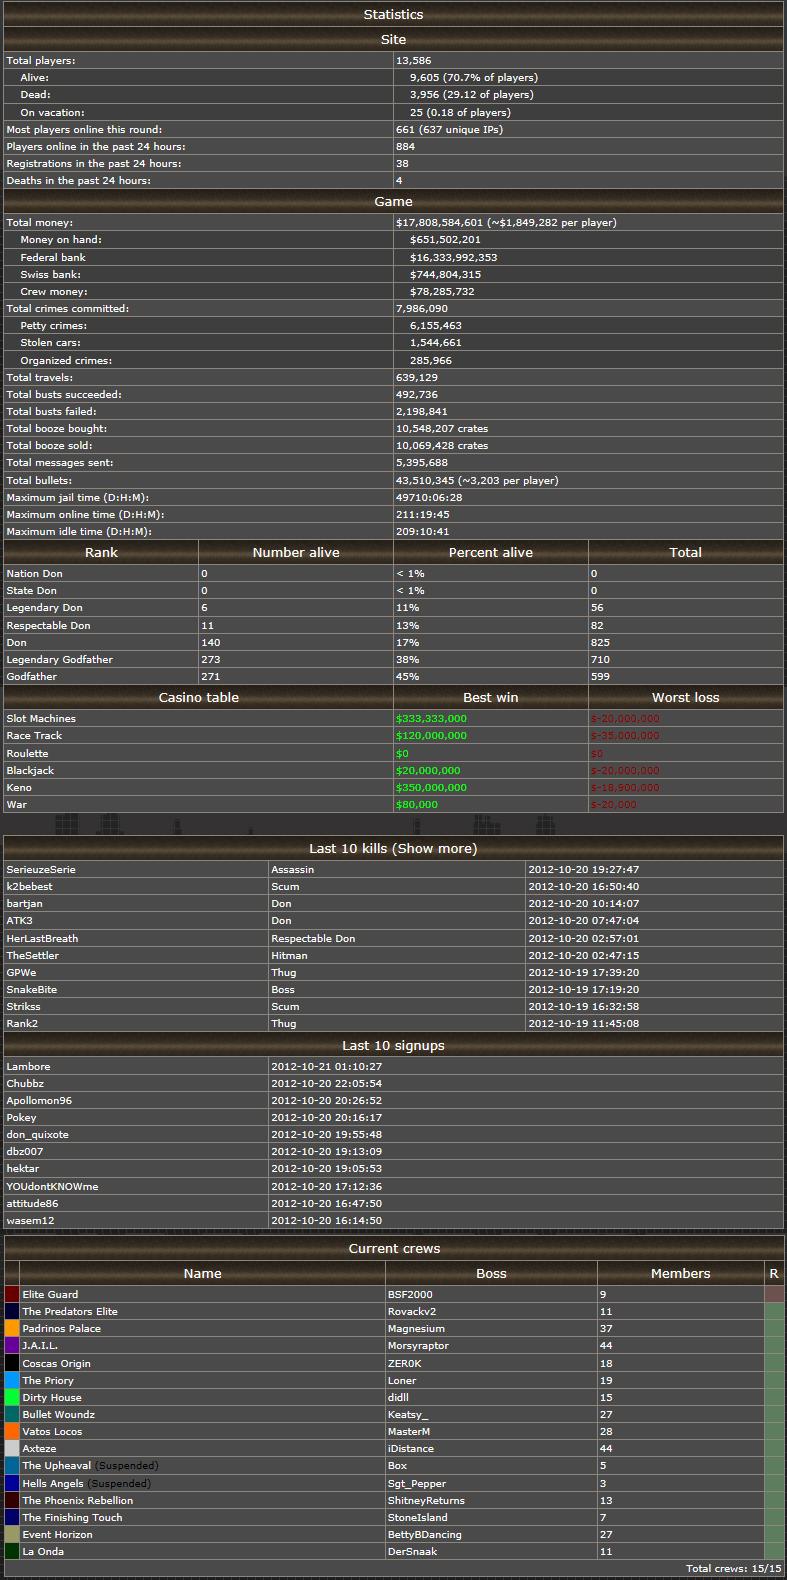Open killed player SnakeBite's profile
Screen dimensions: 787x1580
pyautogui.click(x=32, y=989)
